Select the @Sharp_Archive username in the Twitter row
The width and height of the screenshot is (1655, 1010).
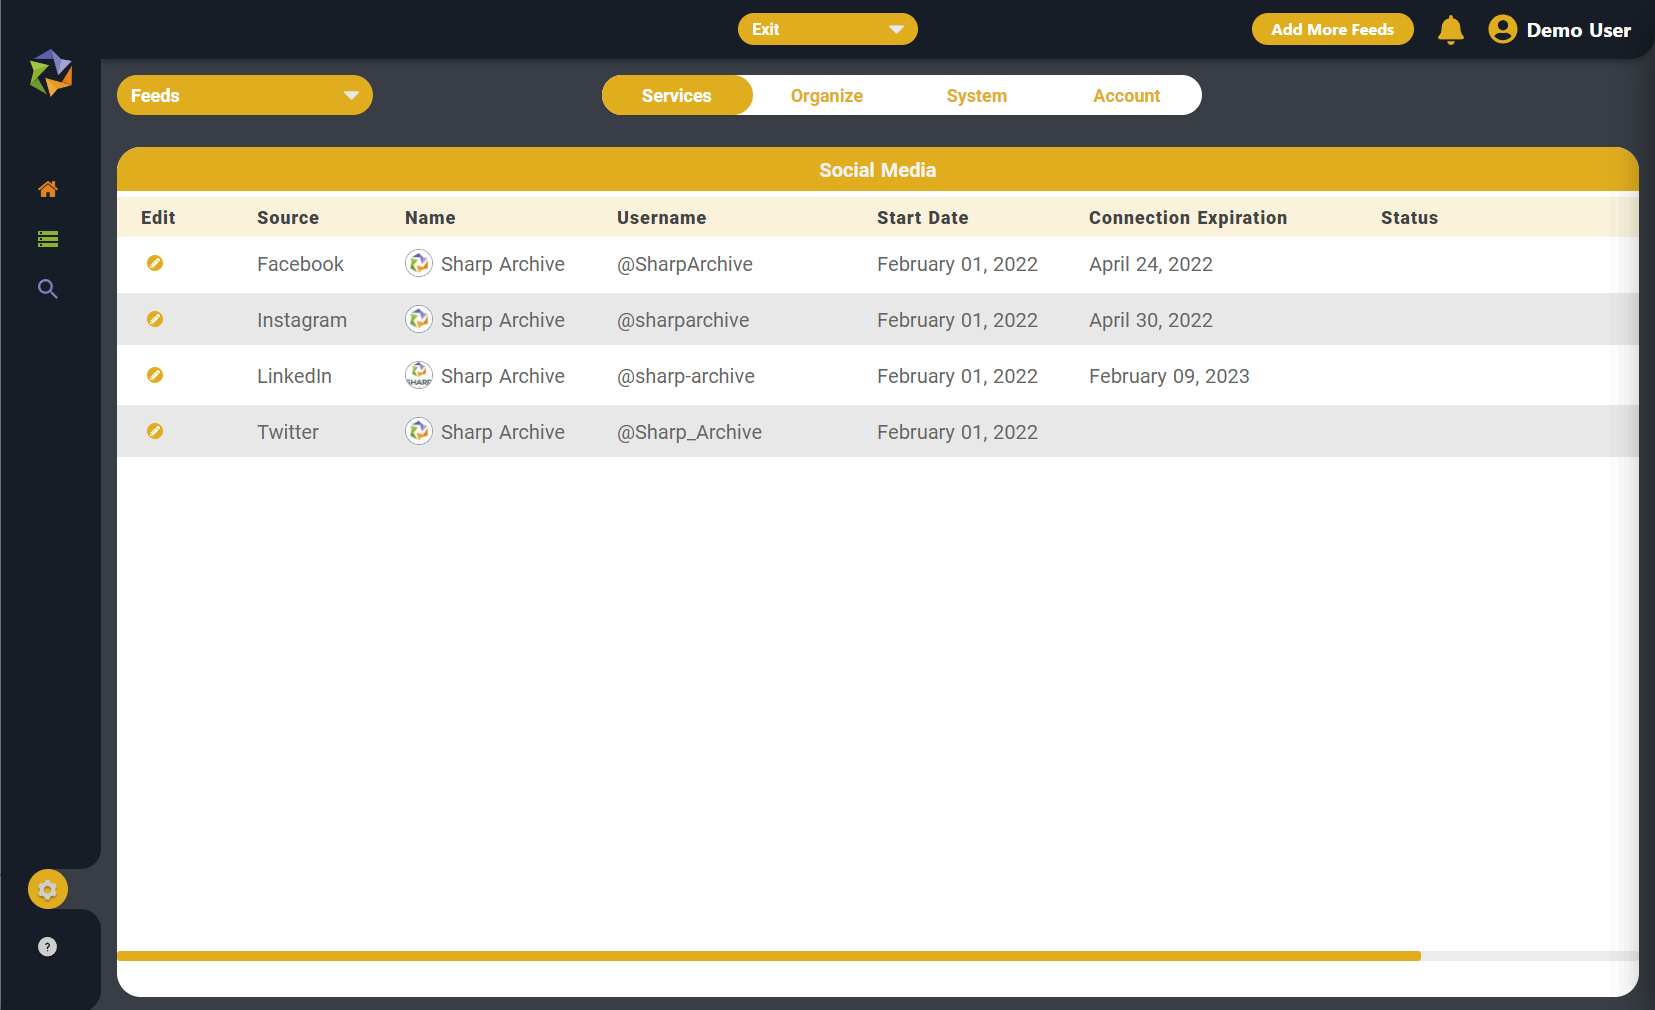pyautogui.click(x=689, y=431)
